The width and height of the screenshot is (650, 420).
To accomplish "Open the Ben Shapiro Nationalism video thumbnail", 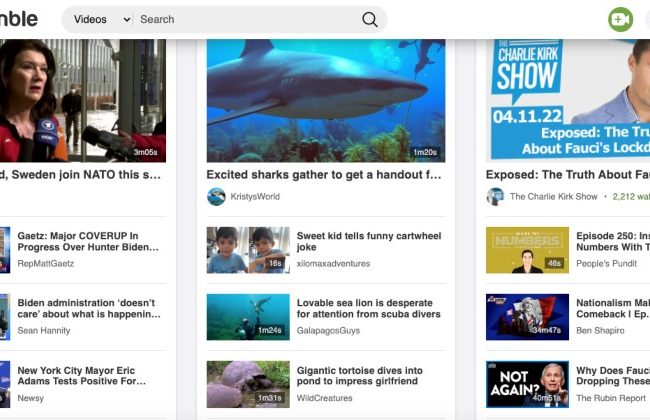I will [x=527, y=316].
